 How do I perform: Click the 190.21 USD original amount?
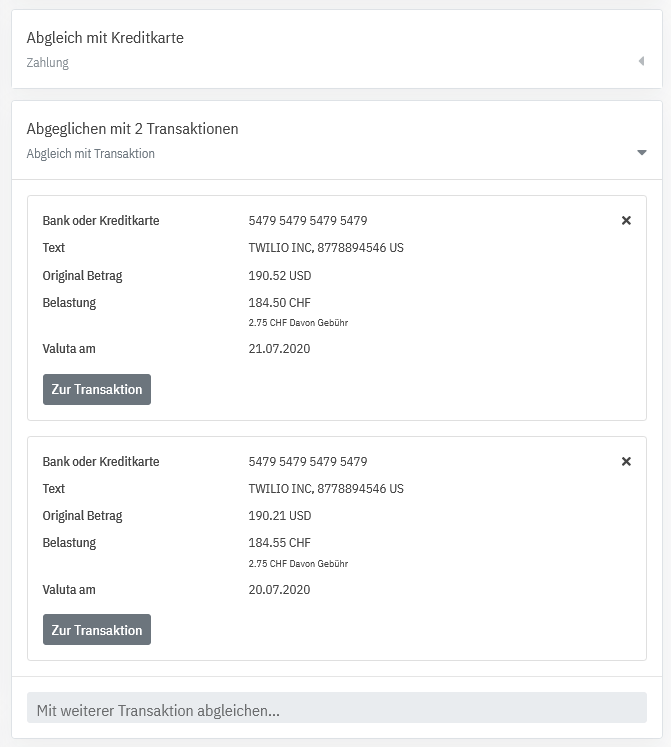click(x=280, y=516)
